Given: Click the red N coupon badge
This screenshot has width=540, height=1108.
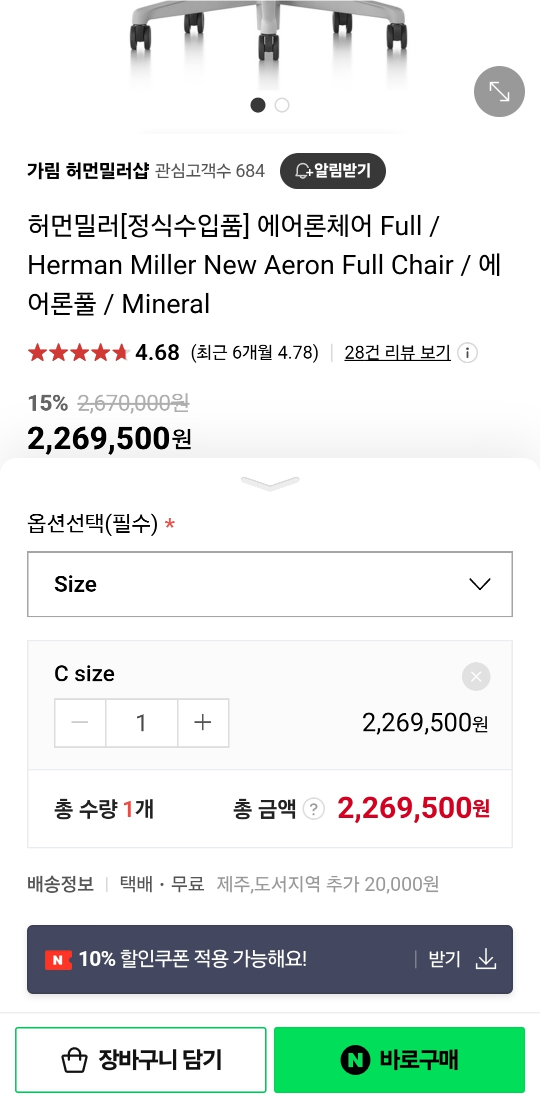Looking at the screenshot, I should (58, 960).
